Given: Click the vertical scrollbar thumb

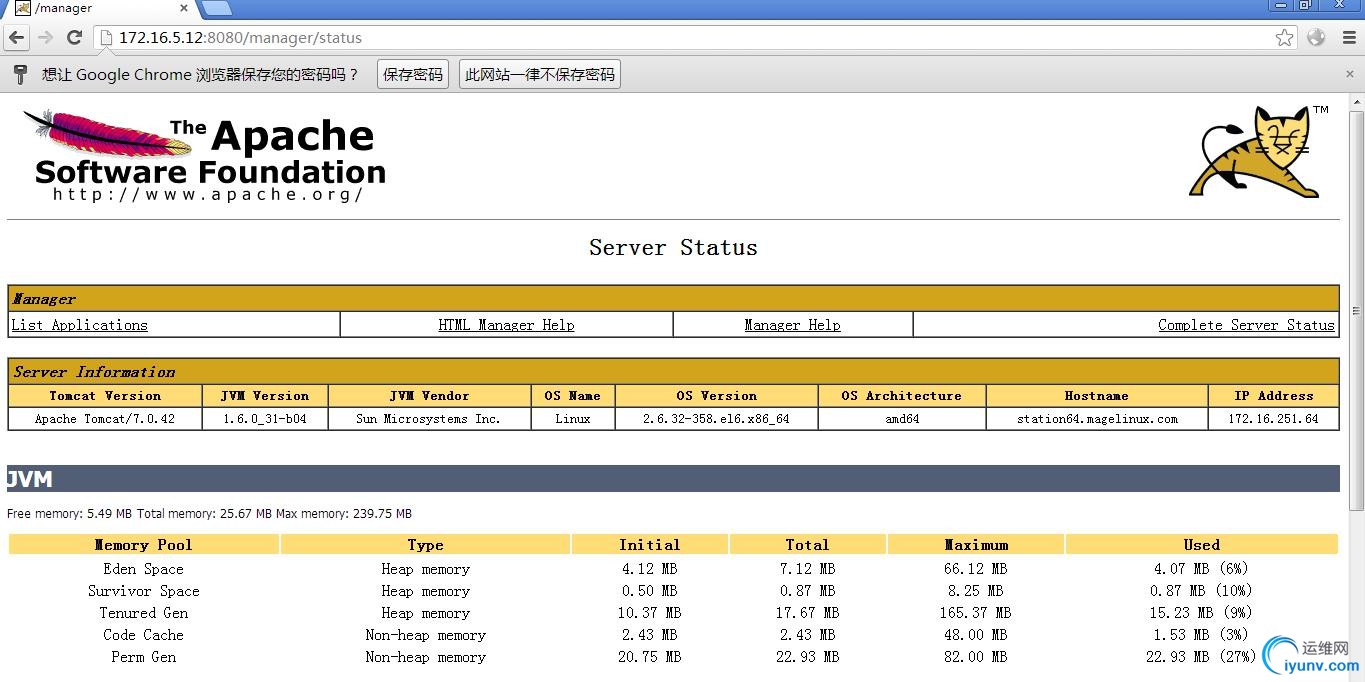Looking at the screenshot, I should click(x=1357, y=310).
